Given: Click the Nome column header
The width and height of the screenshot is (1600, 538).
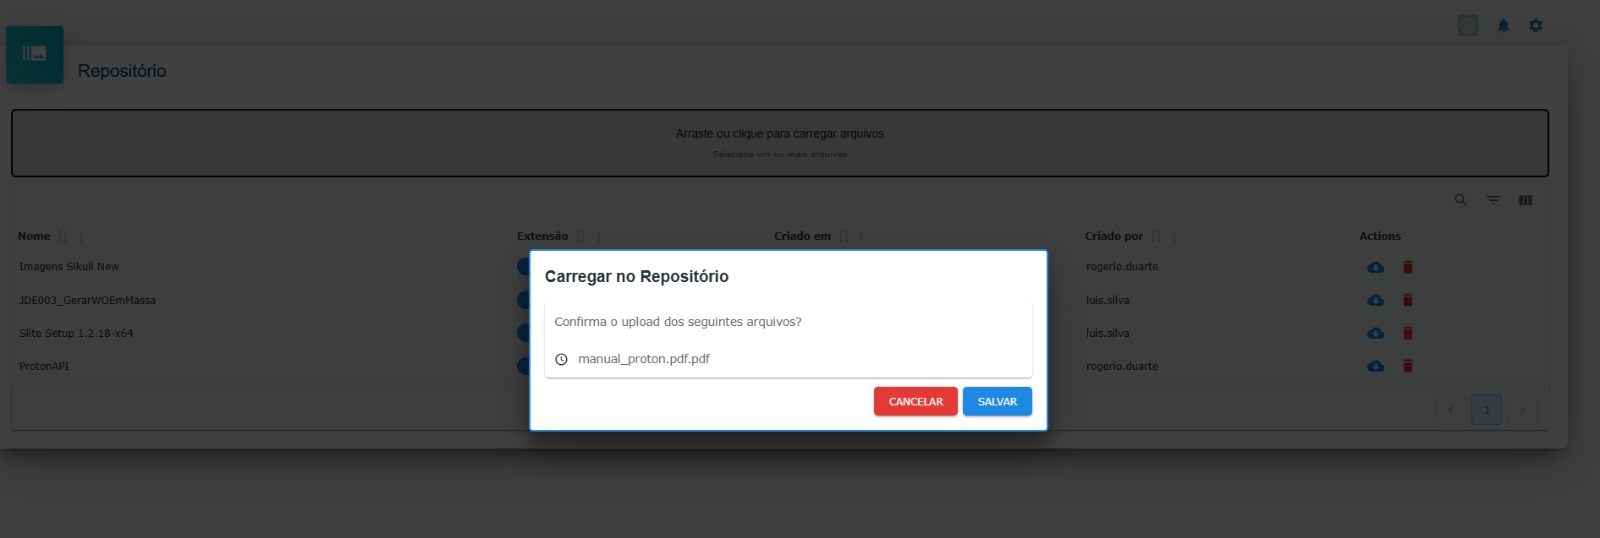Looking at the screenshot, I should [x=34, y=237].
